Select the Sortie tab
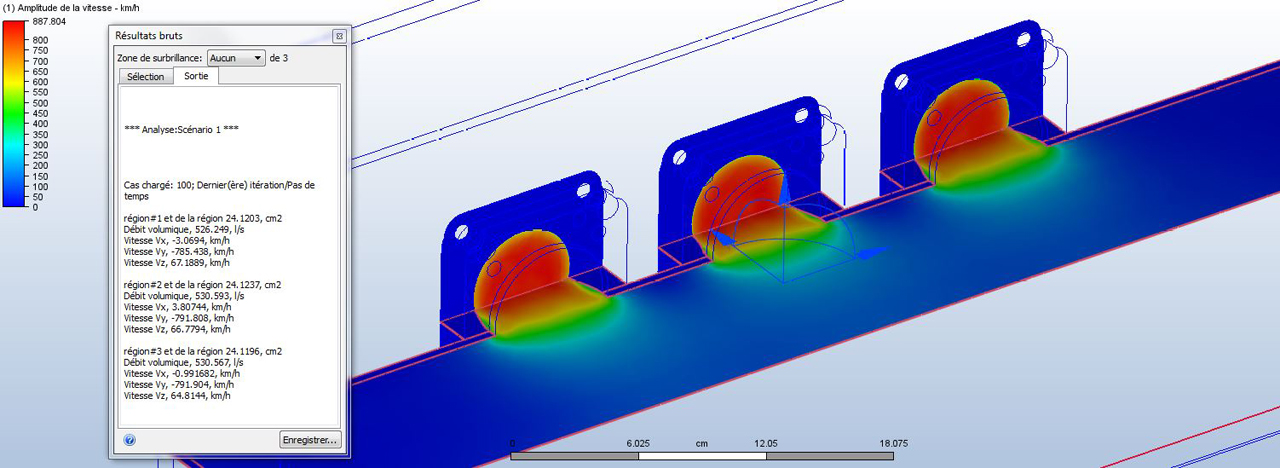The width and height of the screenshot is (1280, 468). (x=196, y=77)
